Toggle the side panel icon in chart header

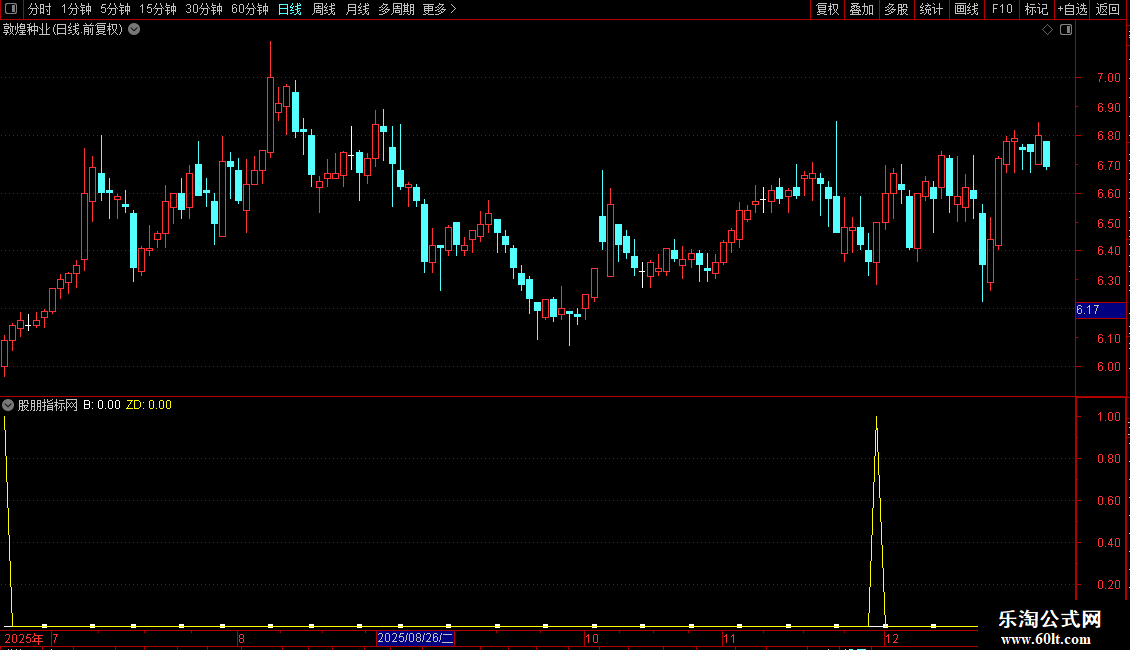pos(1066,30)
